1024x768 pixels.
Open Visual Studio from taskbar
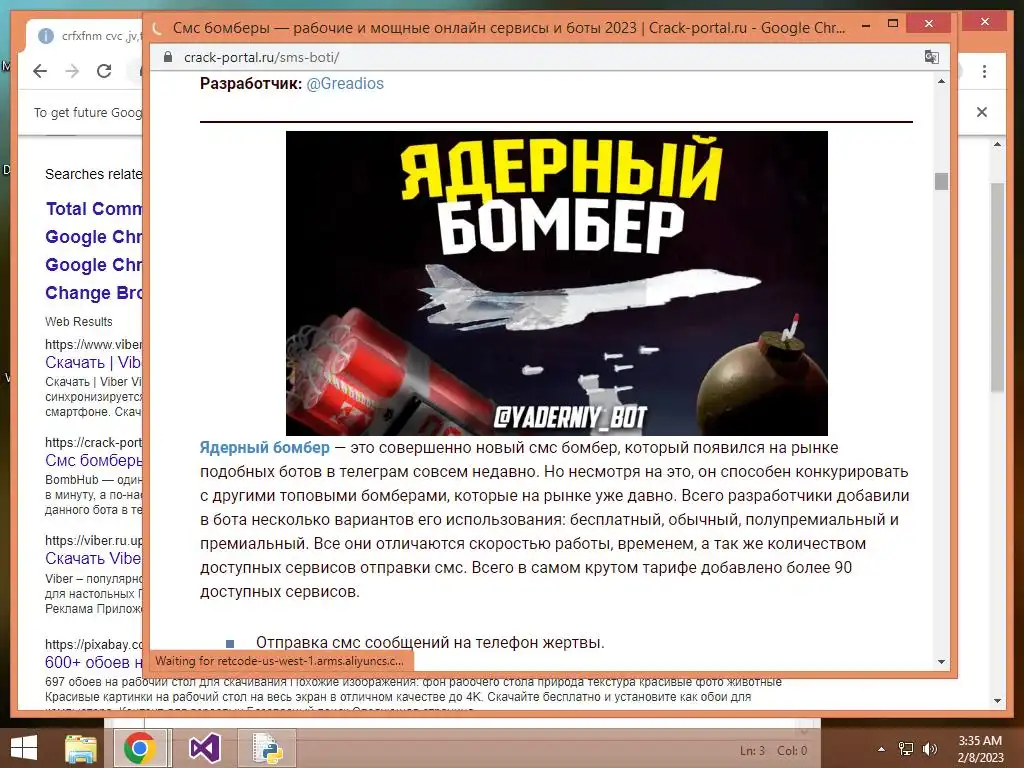[x=204, y=748]
